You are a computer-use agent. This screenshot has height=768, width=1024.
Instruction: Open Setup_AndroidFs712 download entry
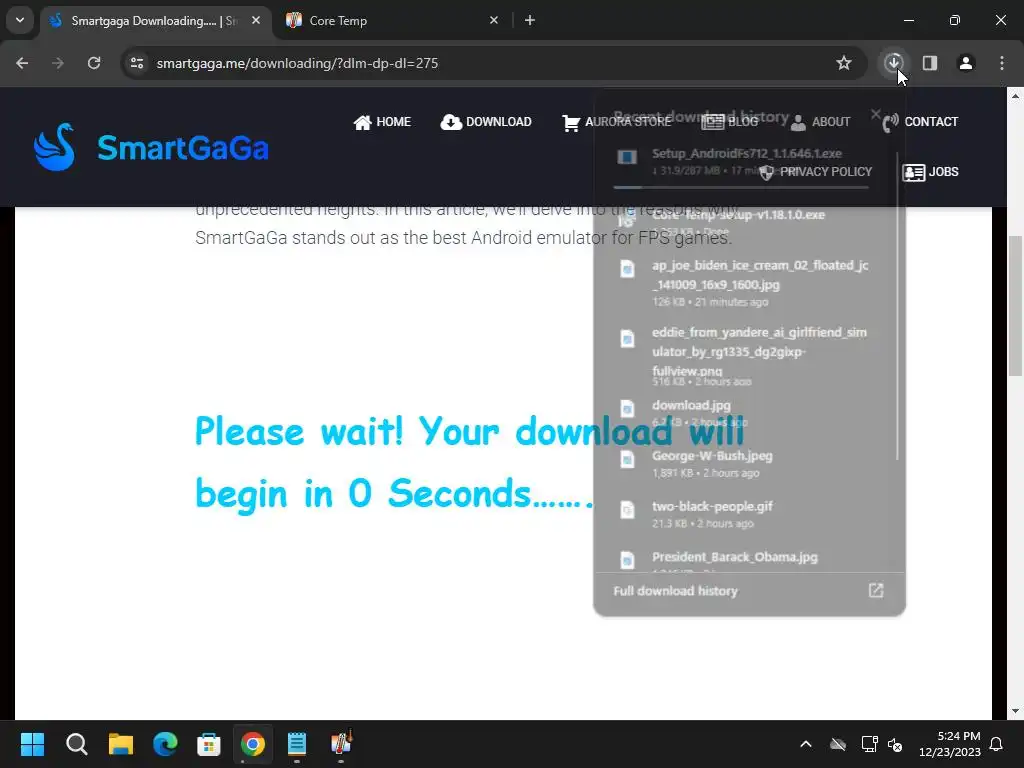(744, 163)
